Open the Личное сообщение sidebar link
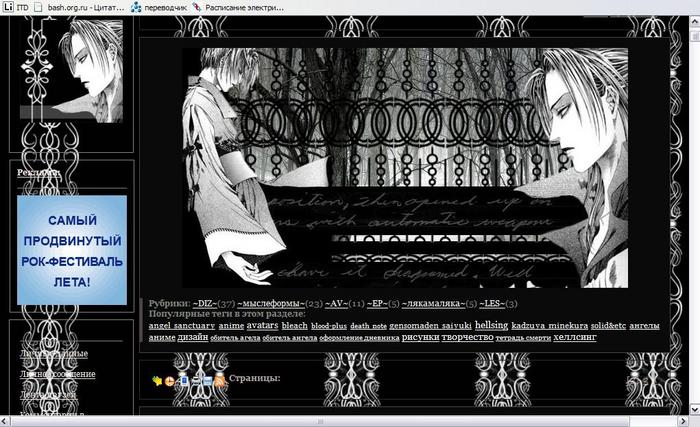 click(58, 374)
